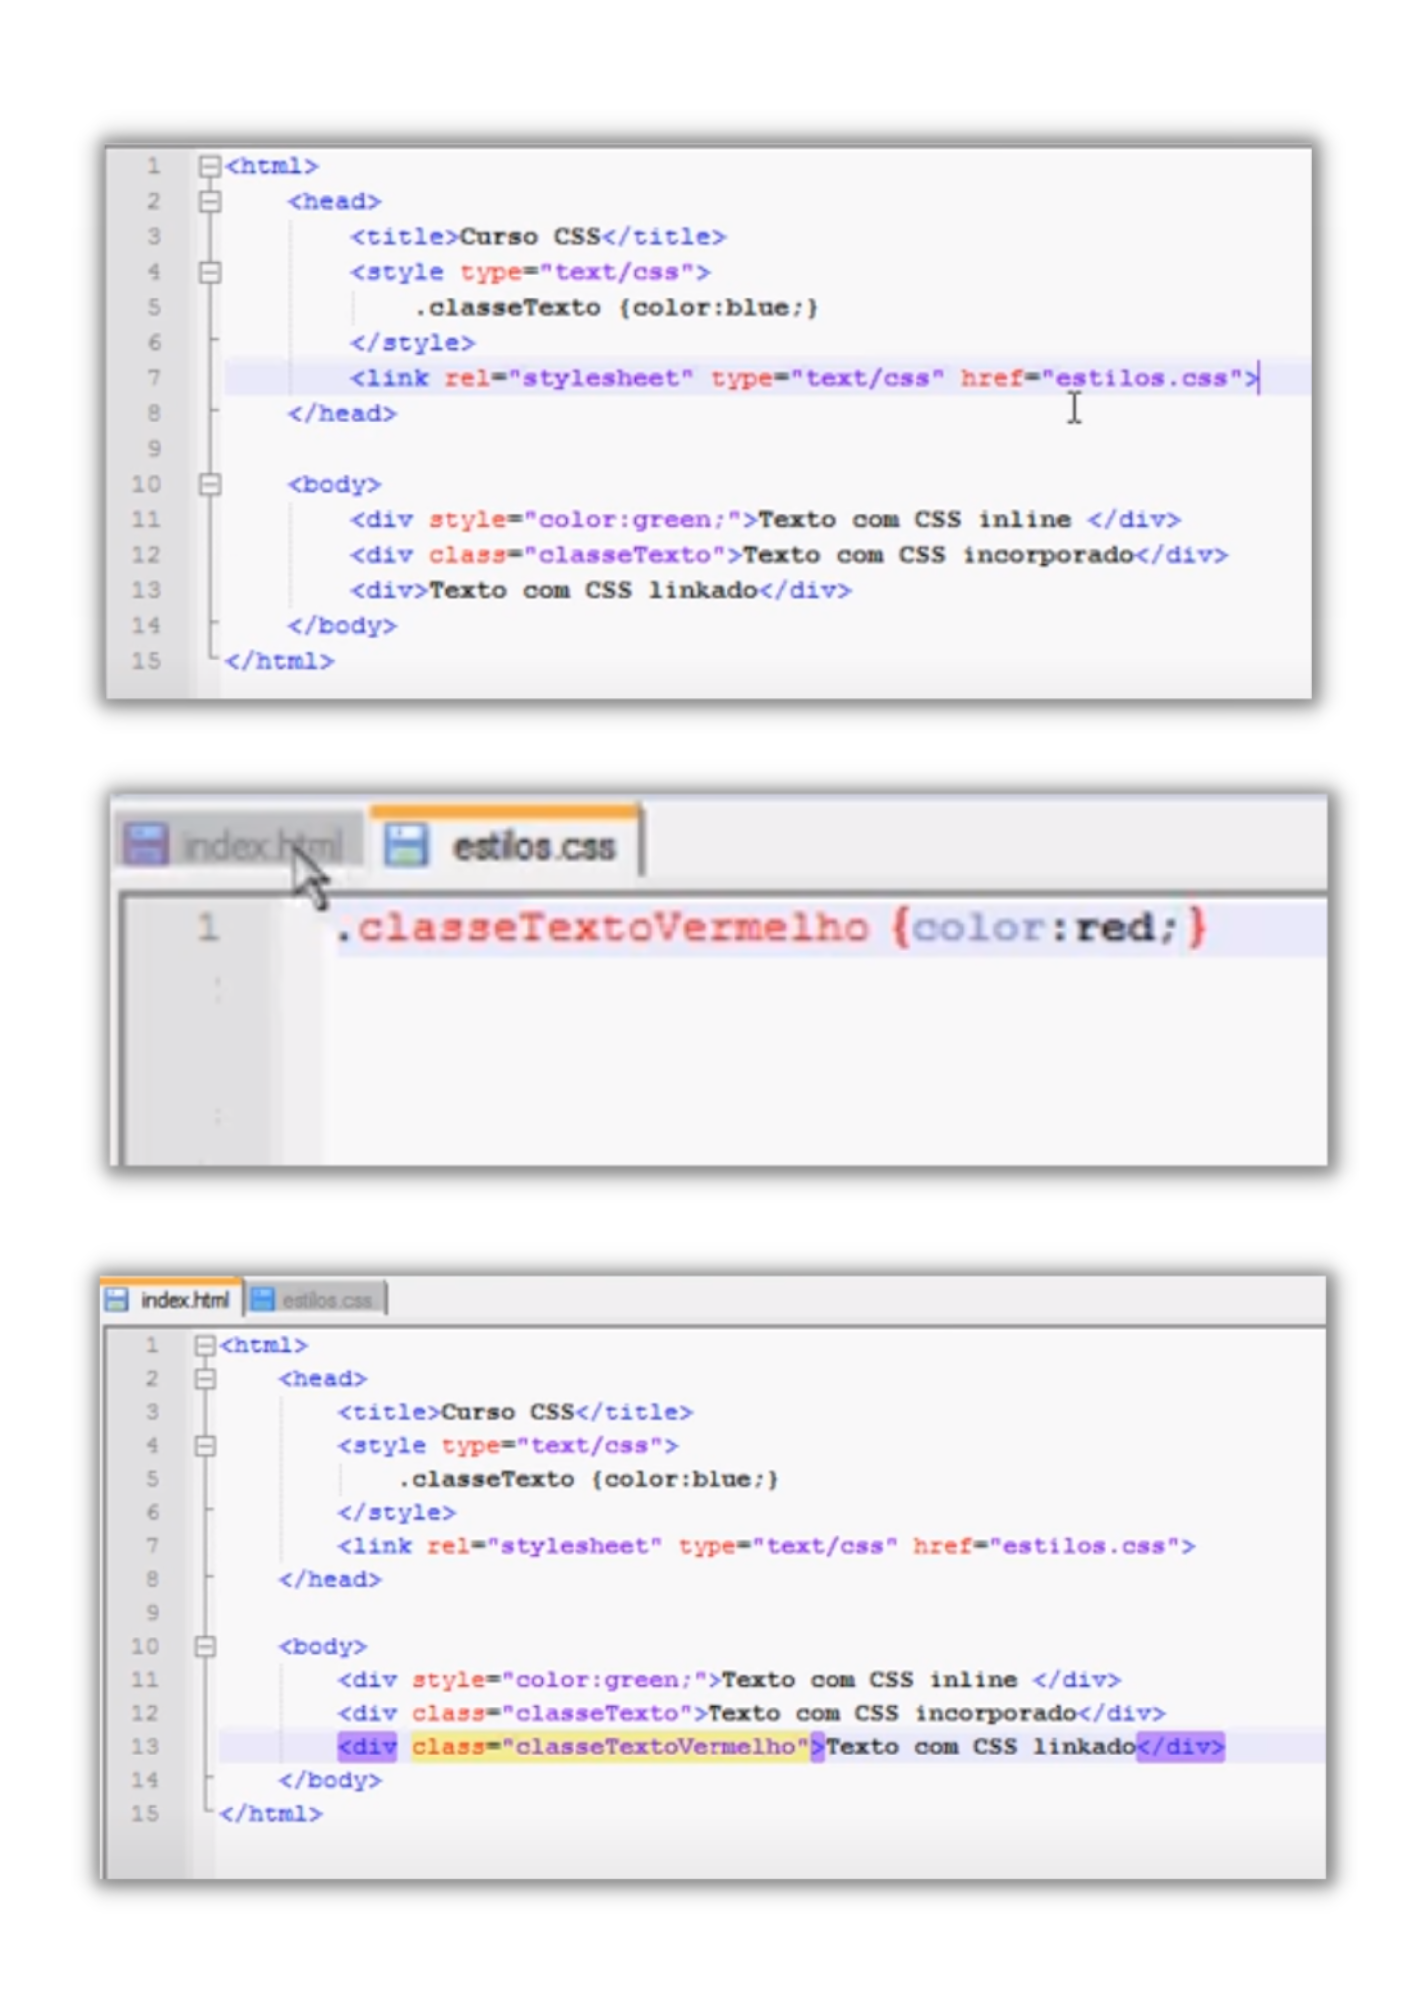Click the blue disk icon beside large estilos.css tab
Image resolution: width=1414 pixels, height=2000 pixels.
coord(406,845)
